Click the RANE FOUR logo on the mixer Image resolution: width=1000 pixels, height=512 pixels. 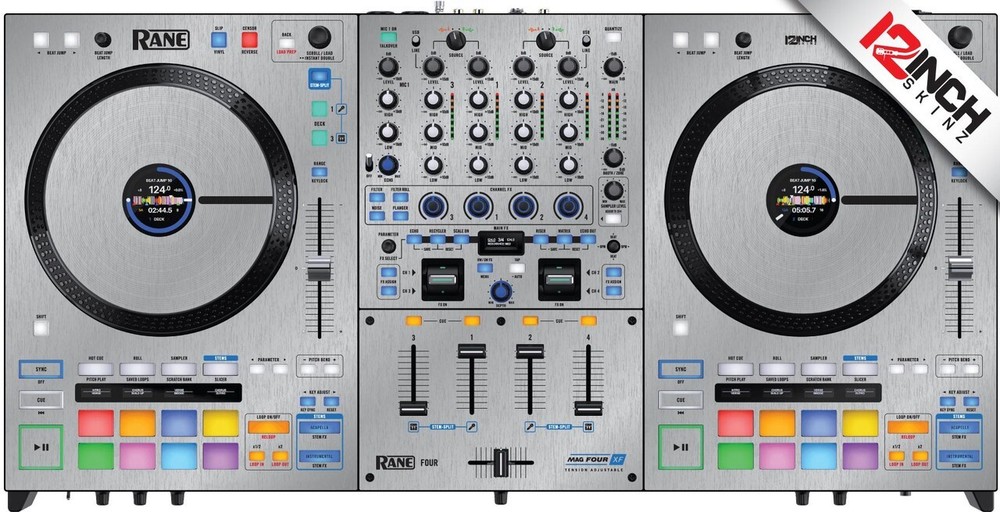[x=407, y=463]
